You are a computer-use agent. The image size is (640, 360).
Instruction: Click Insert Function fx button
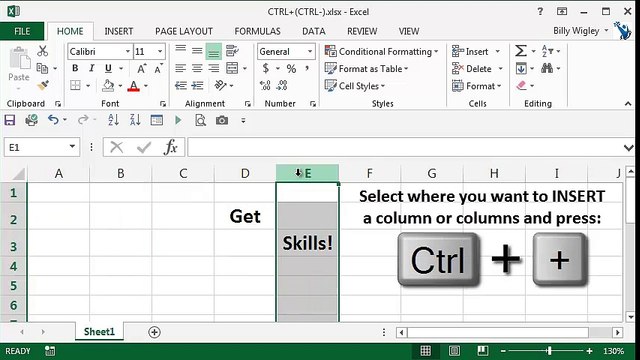(171, 147)
